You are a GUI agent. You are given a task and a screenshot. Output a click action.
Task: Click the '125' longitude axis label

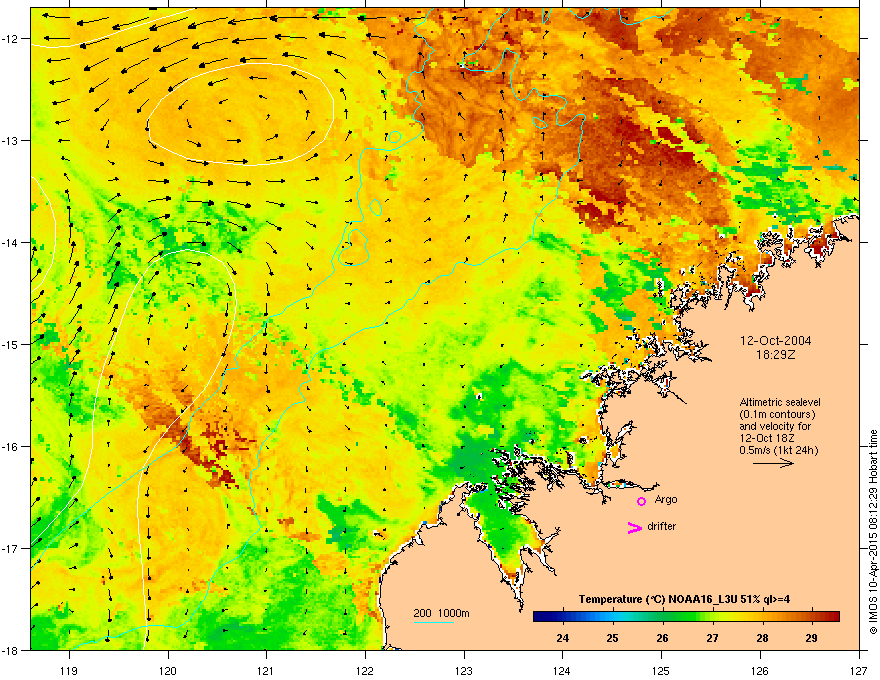click(661, 670)
